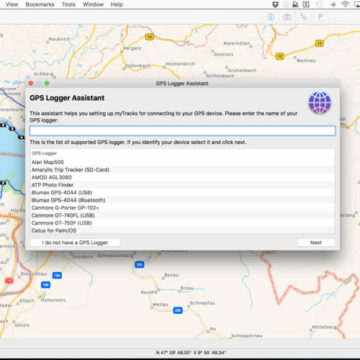Select 'ATP Photo Finder' row
360x360 pixels.
(182, 185)
